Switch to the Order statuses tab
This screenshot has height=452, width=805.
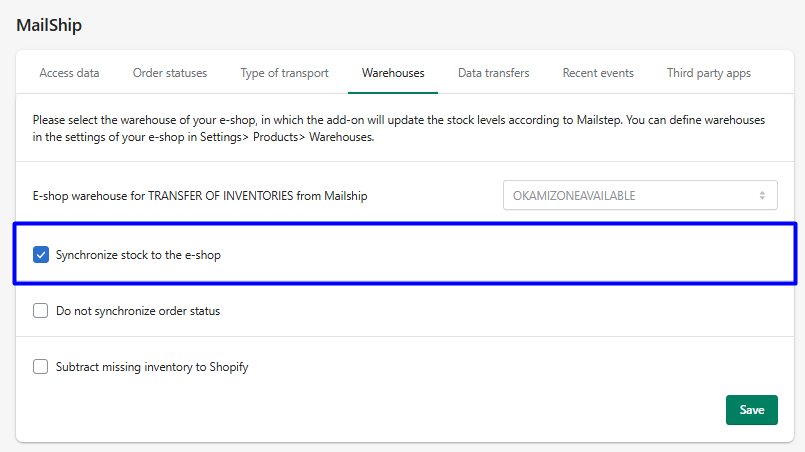(x=170, y=73)
